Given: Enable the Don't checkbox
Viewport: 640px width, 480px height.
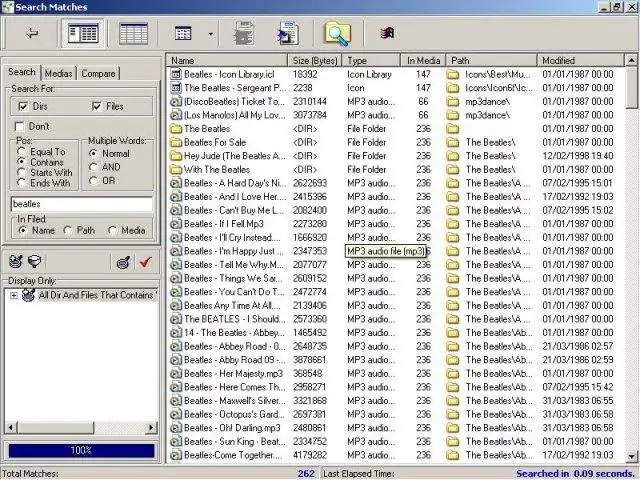Looking at the screenshot, I should pyautogui.click(x=19, y=127).
